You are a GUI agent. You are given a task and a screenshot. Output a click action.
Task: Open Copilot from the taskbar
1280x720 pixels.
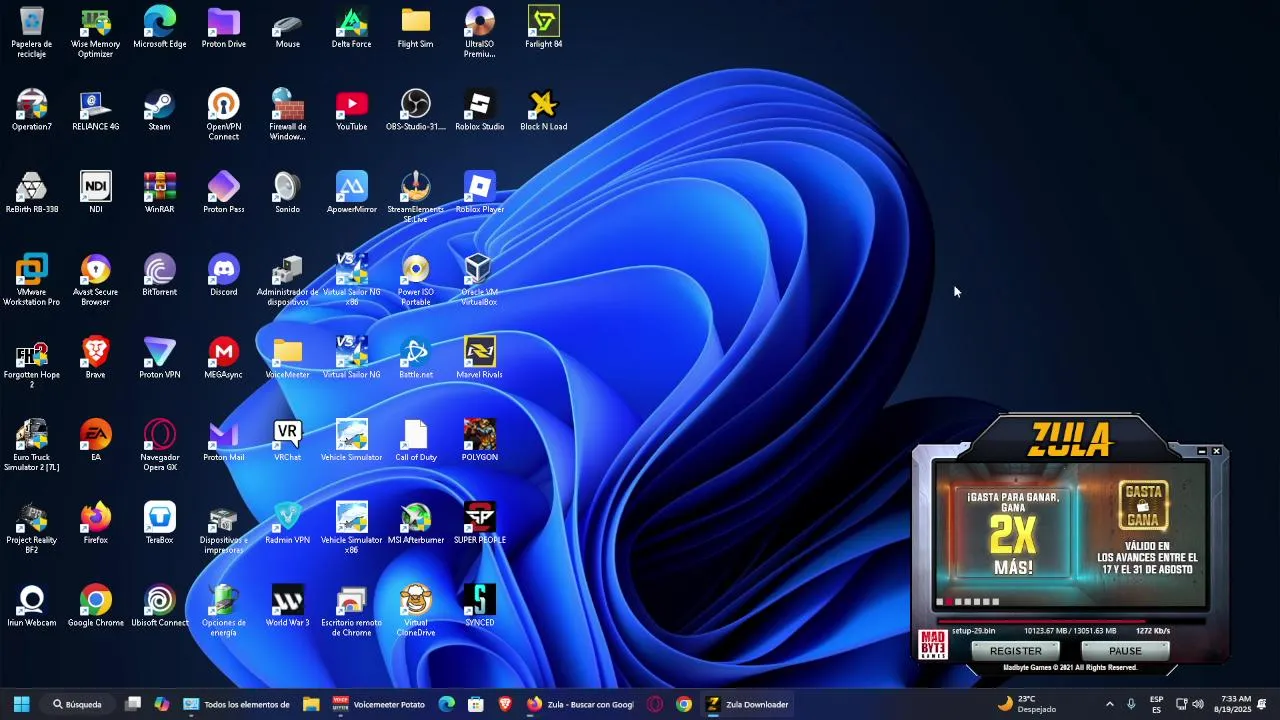click(x=162, y=704)
